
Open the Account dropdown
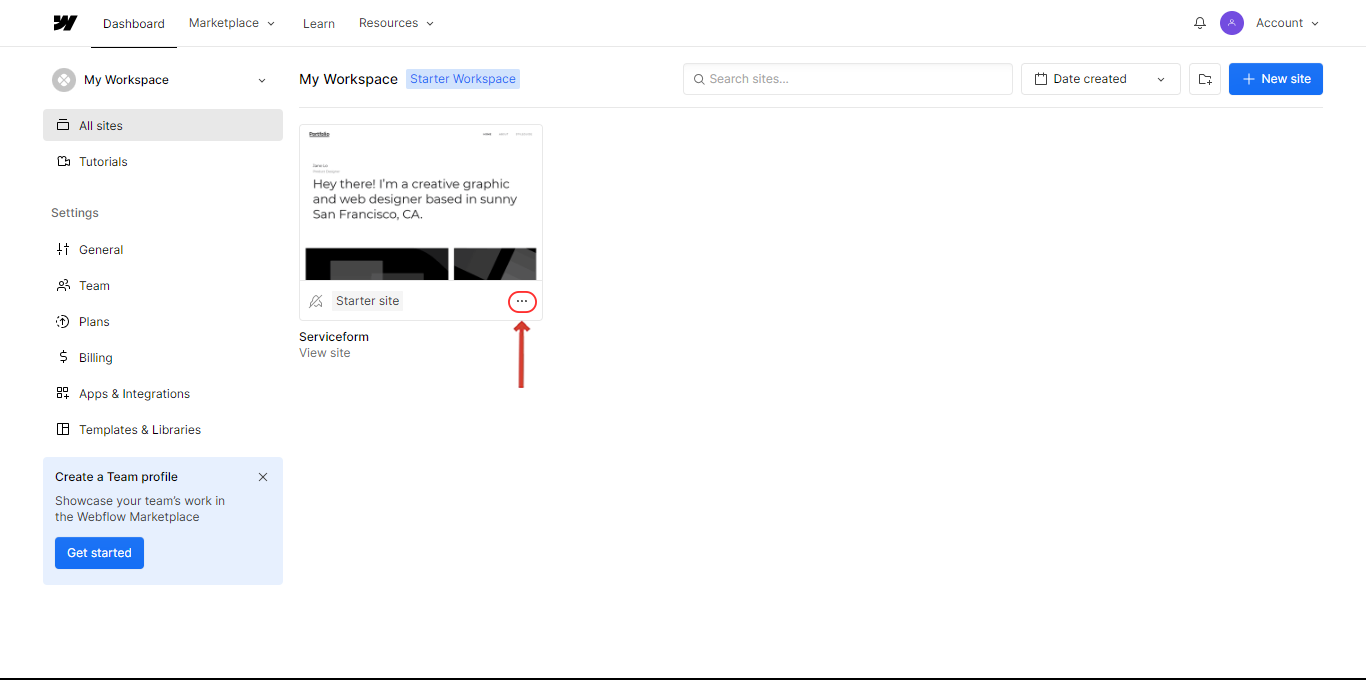pos(1288,23)
